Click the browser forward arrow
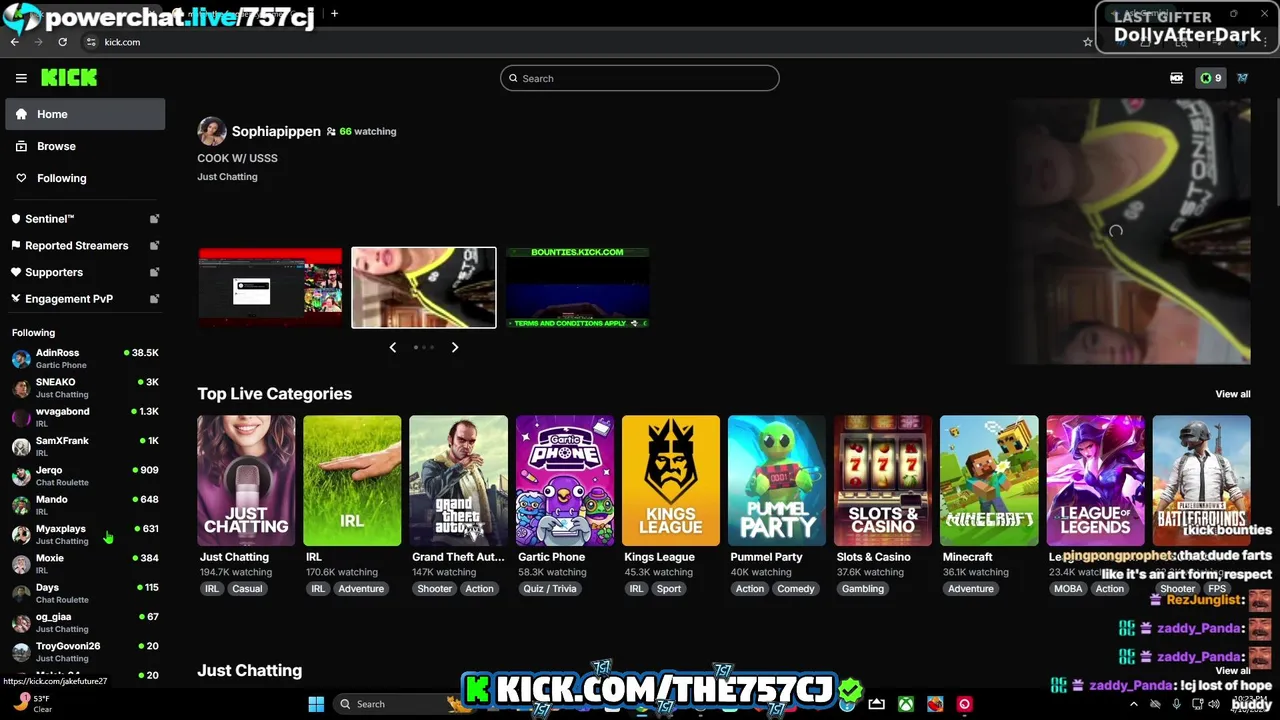Viewport: 1280px width, 720px height. (x=39, y=42)
